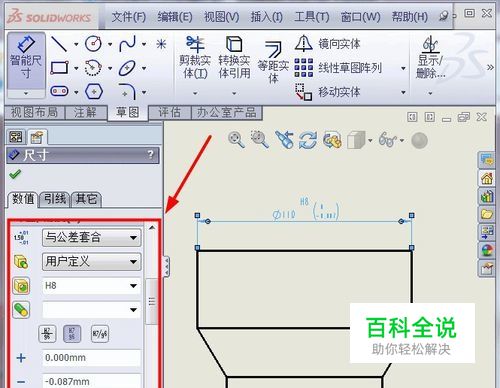Click Display/Delete Relations (显示/删除)

pos(430,57)
